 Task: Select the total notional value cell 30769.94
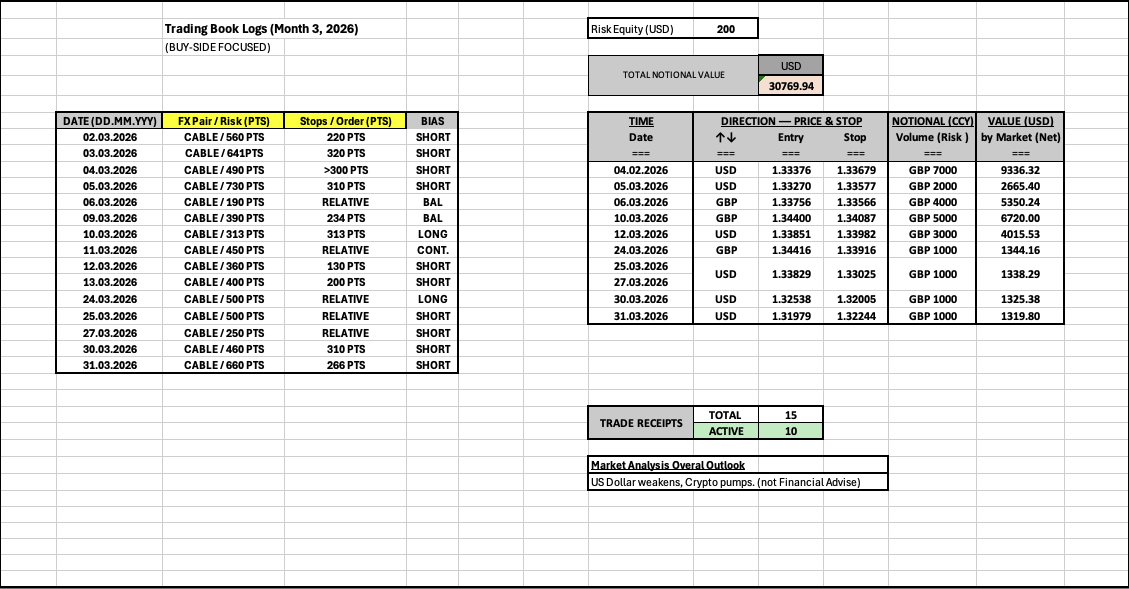point(791,87)
